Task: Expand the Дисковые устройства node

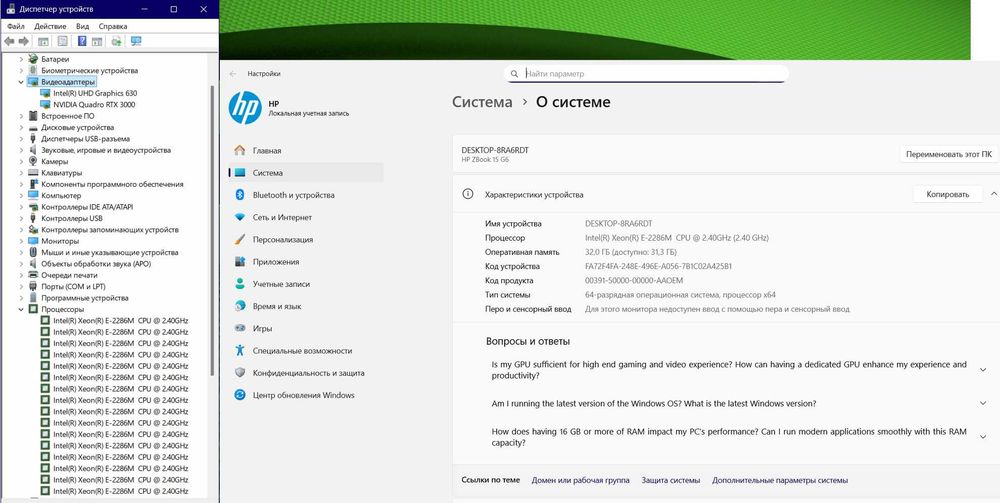Action: coord(21,128)
